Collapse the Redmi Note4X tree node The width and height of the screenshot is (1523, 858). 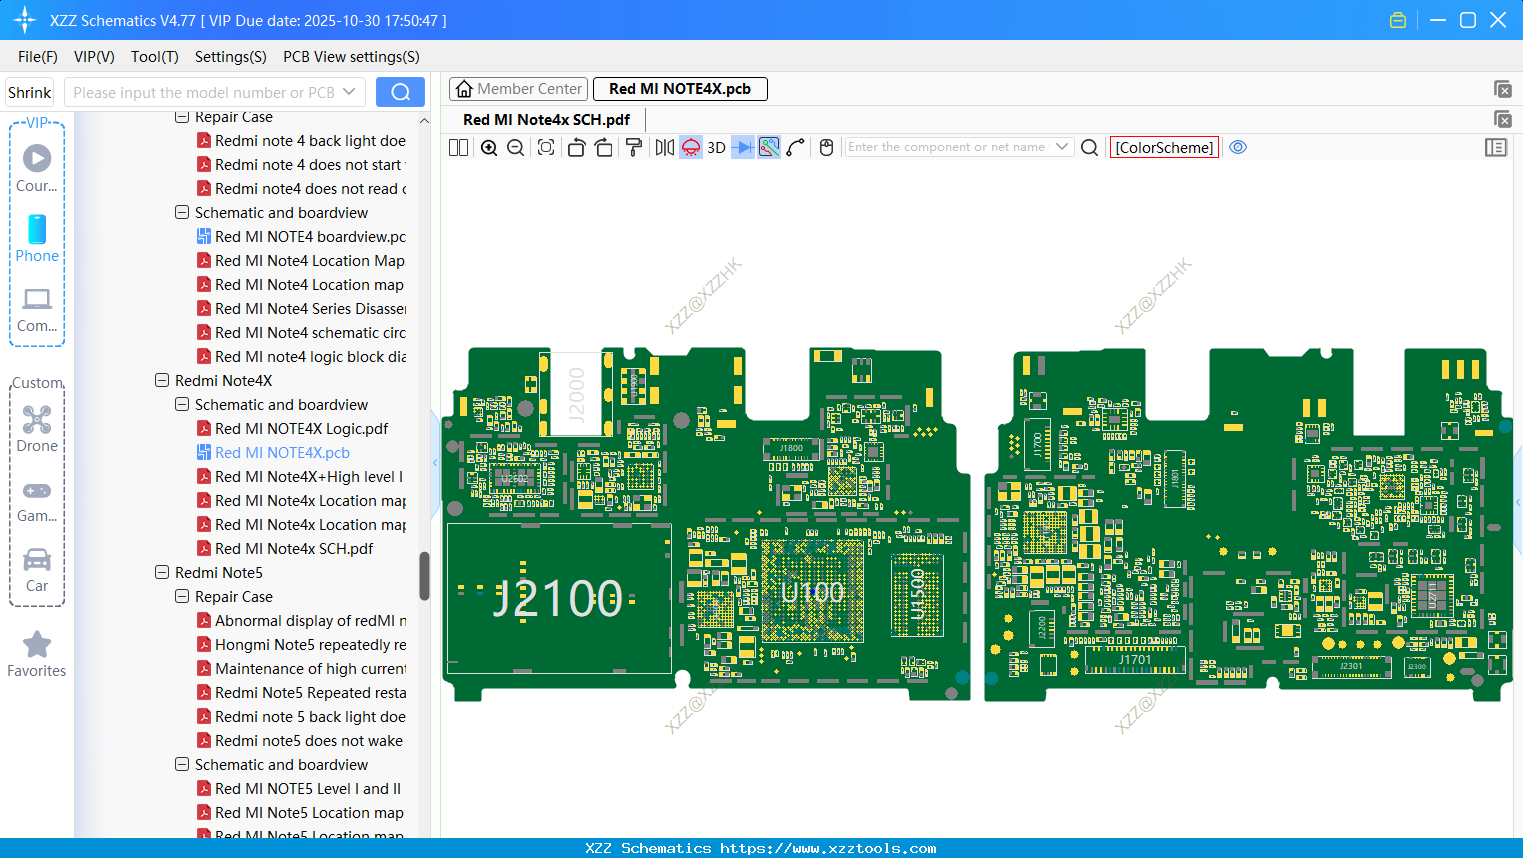click(x=162, y=381)
